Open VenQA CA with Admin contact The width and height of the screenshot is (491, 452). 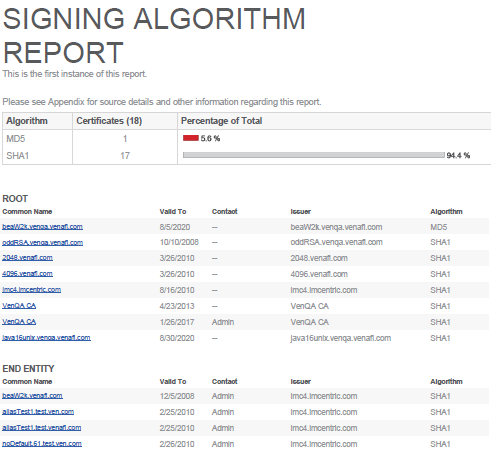pos(19,322)
